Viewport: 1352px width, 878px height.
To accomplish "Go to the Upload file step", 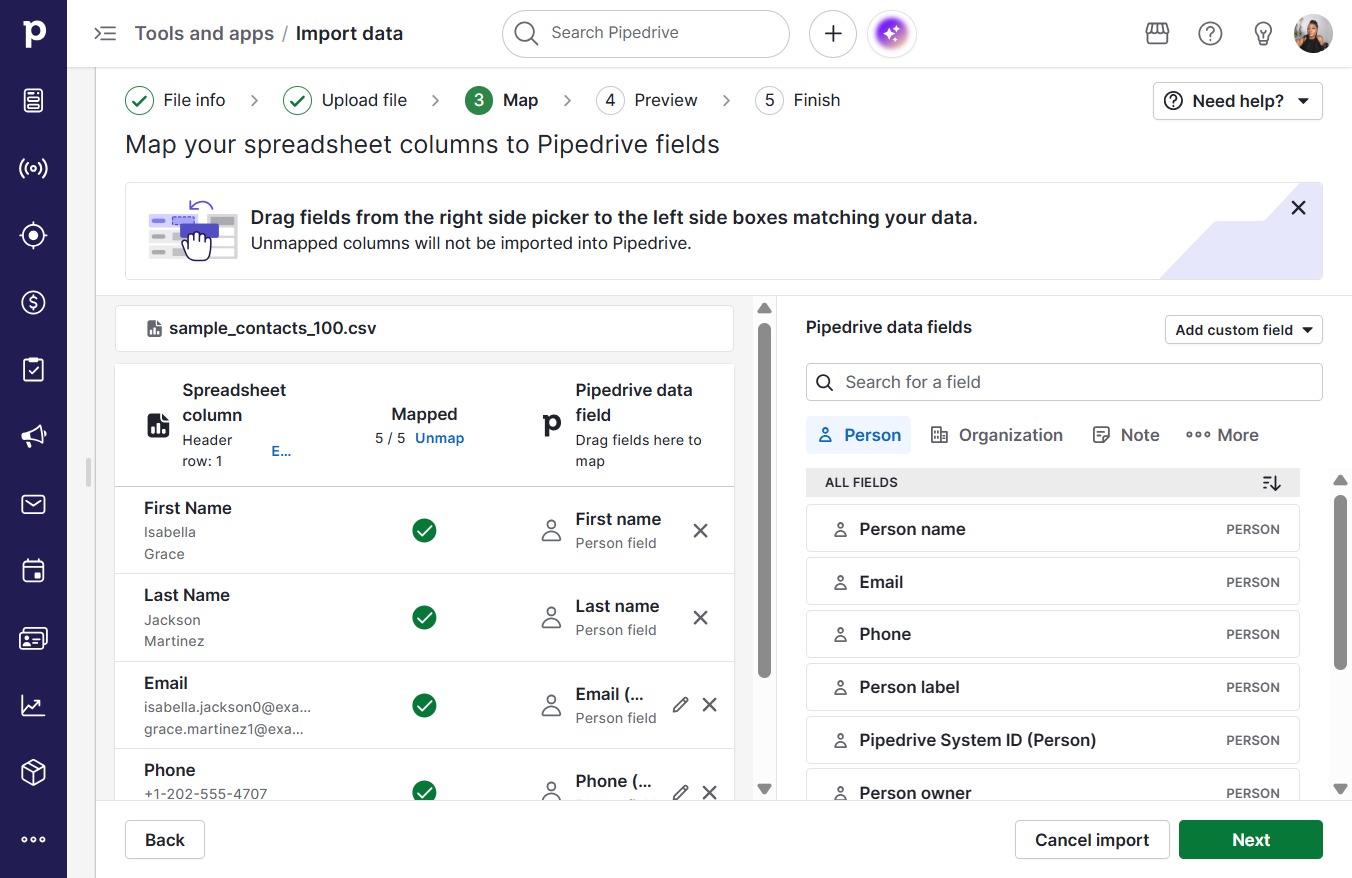I will (x=345, y=100).
